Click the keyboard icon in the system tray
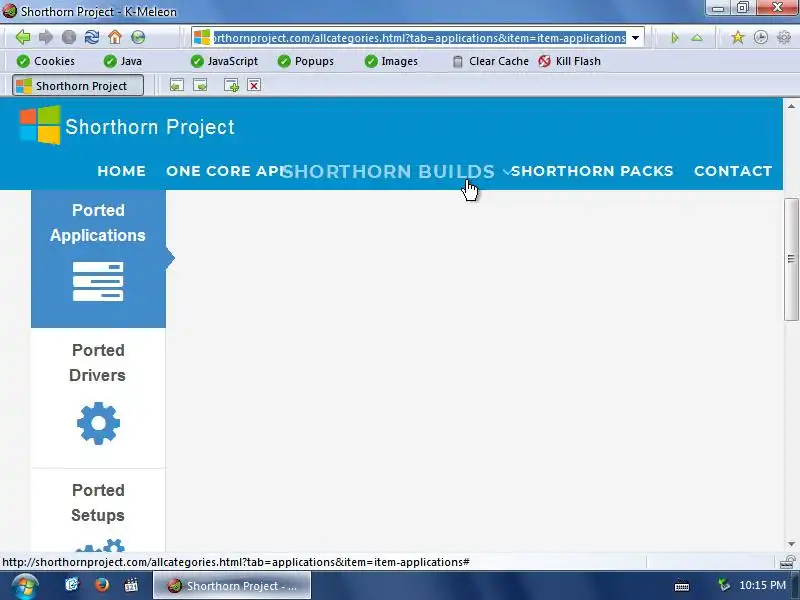This screenshot has width=800, height=600. coord(682,586)
